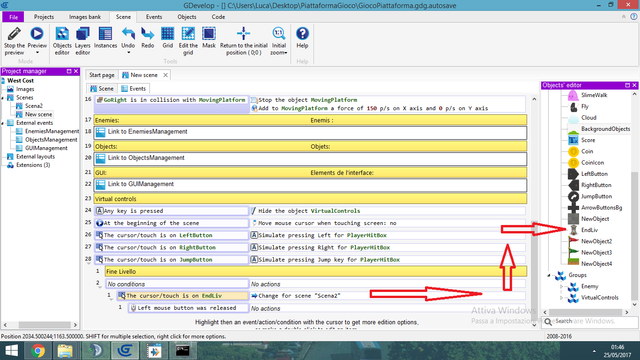Switch to the Images bank ribbon tab
The height and width of the screenshot is (360, 640).
pyautogui.click(x=84, y=17)
